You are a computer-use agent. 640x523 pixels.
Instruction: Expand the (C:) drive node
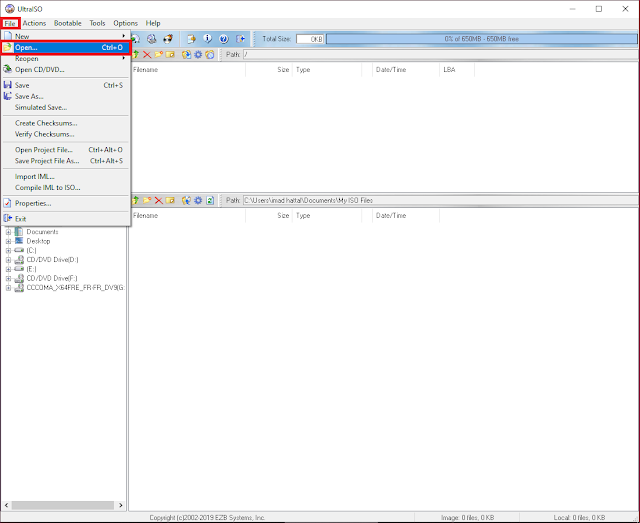8,251
